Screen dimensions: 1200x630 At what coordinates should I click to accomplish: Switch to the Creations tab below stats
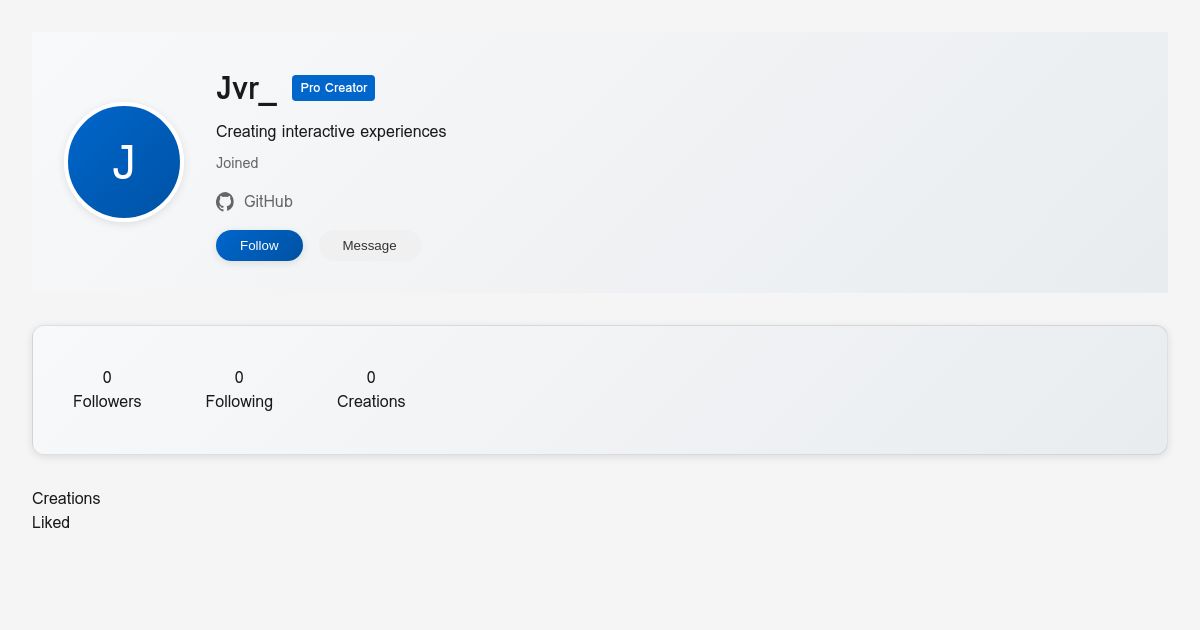(x=66, y=498)
